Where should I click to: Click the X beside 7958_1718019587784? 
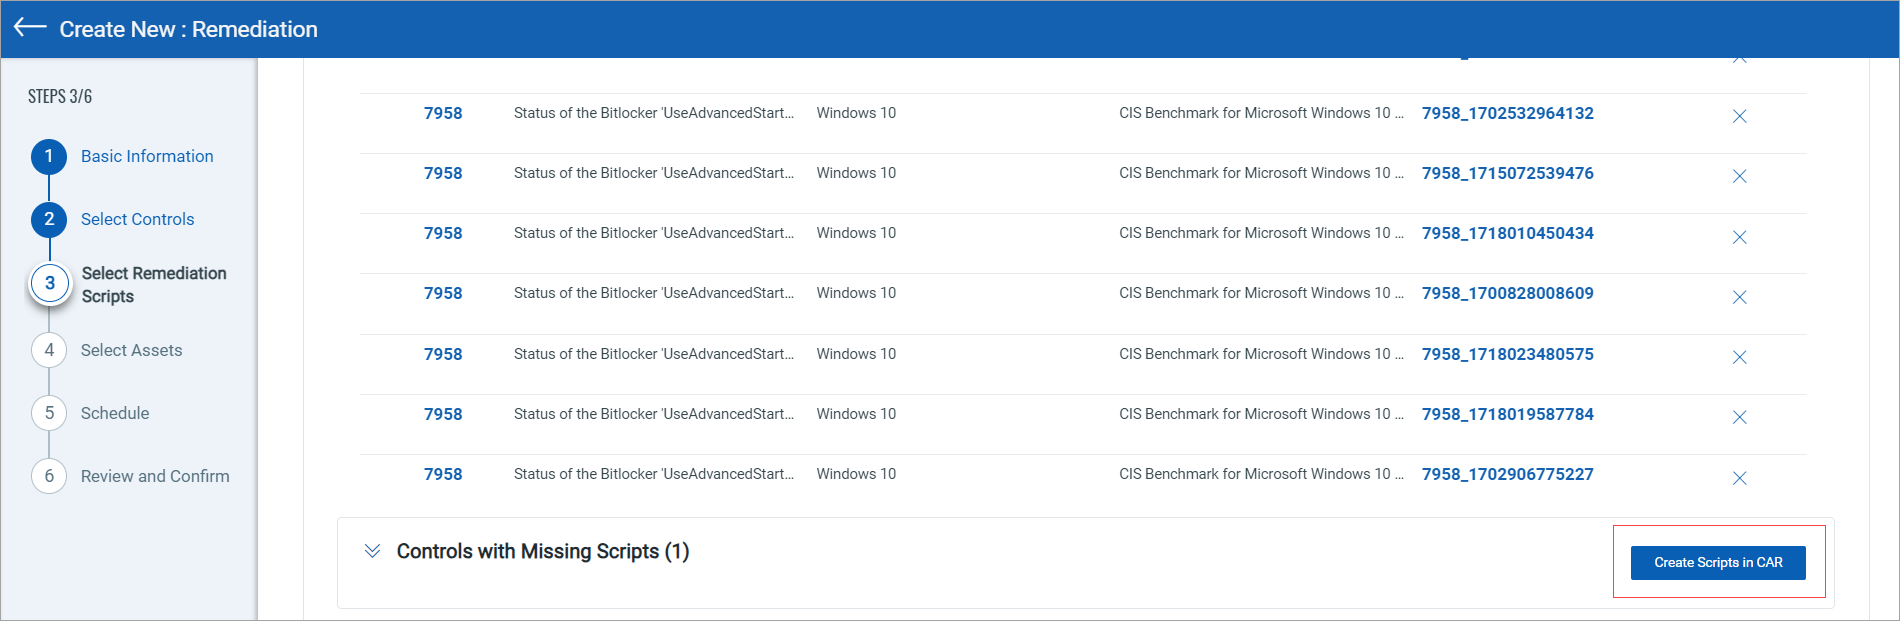pos(1740,417)
